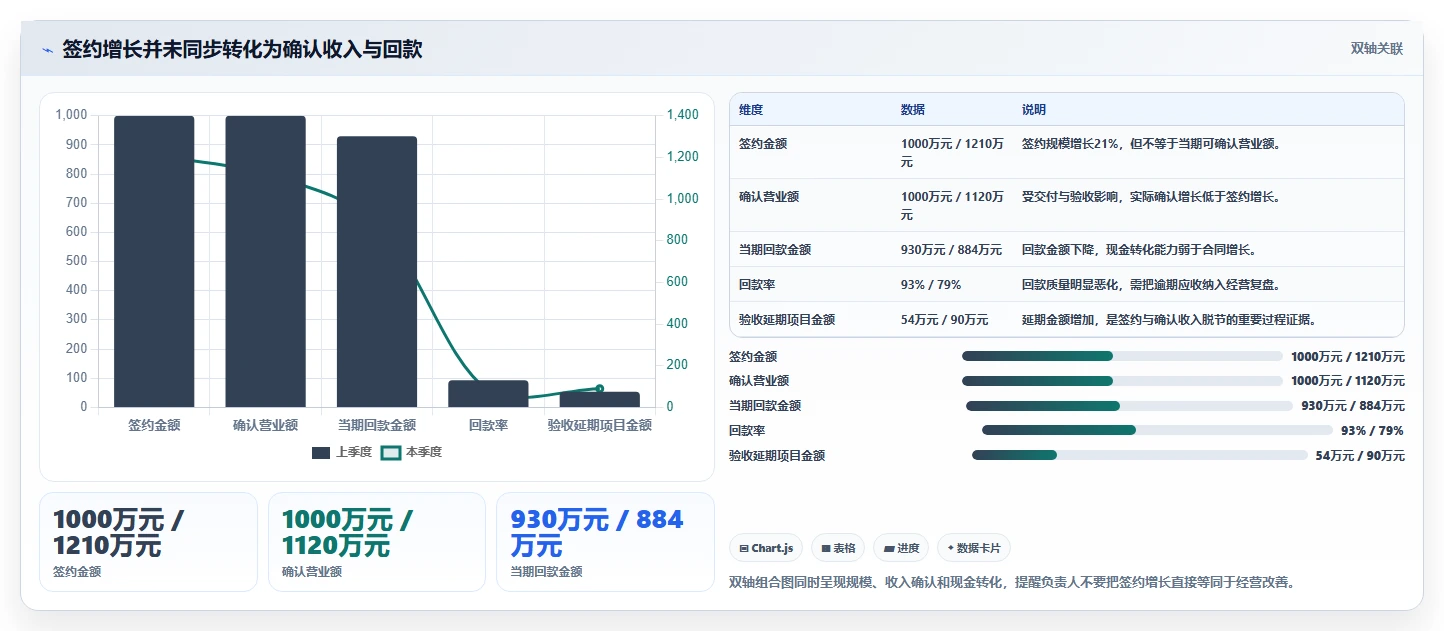Select the 表格 tag chip
The image size is (1444, 631).
click(837, 548)
